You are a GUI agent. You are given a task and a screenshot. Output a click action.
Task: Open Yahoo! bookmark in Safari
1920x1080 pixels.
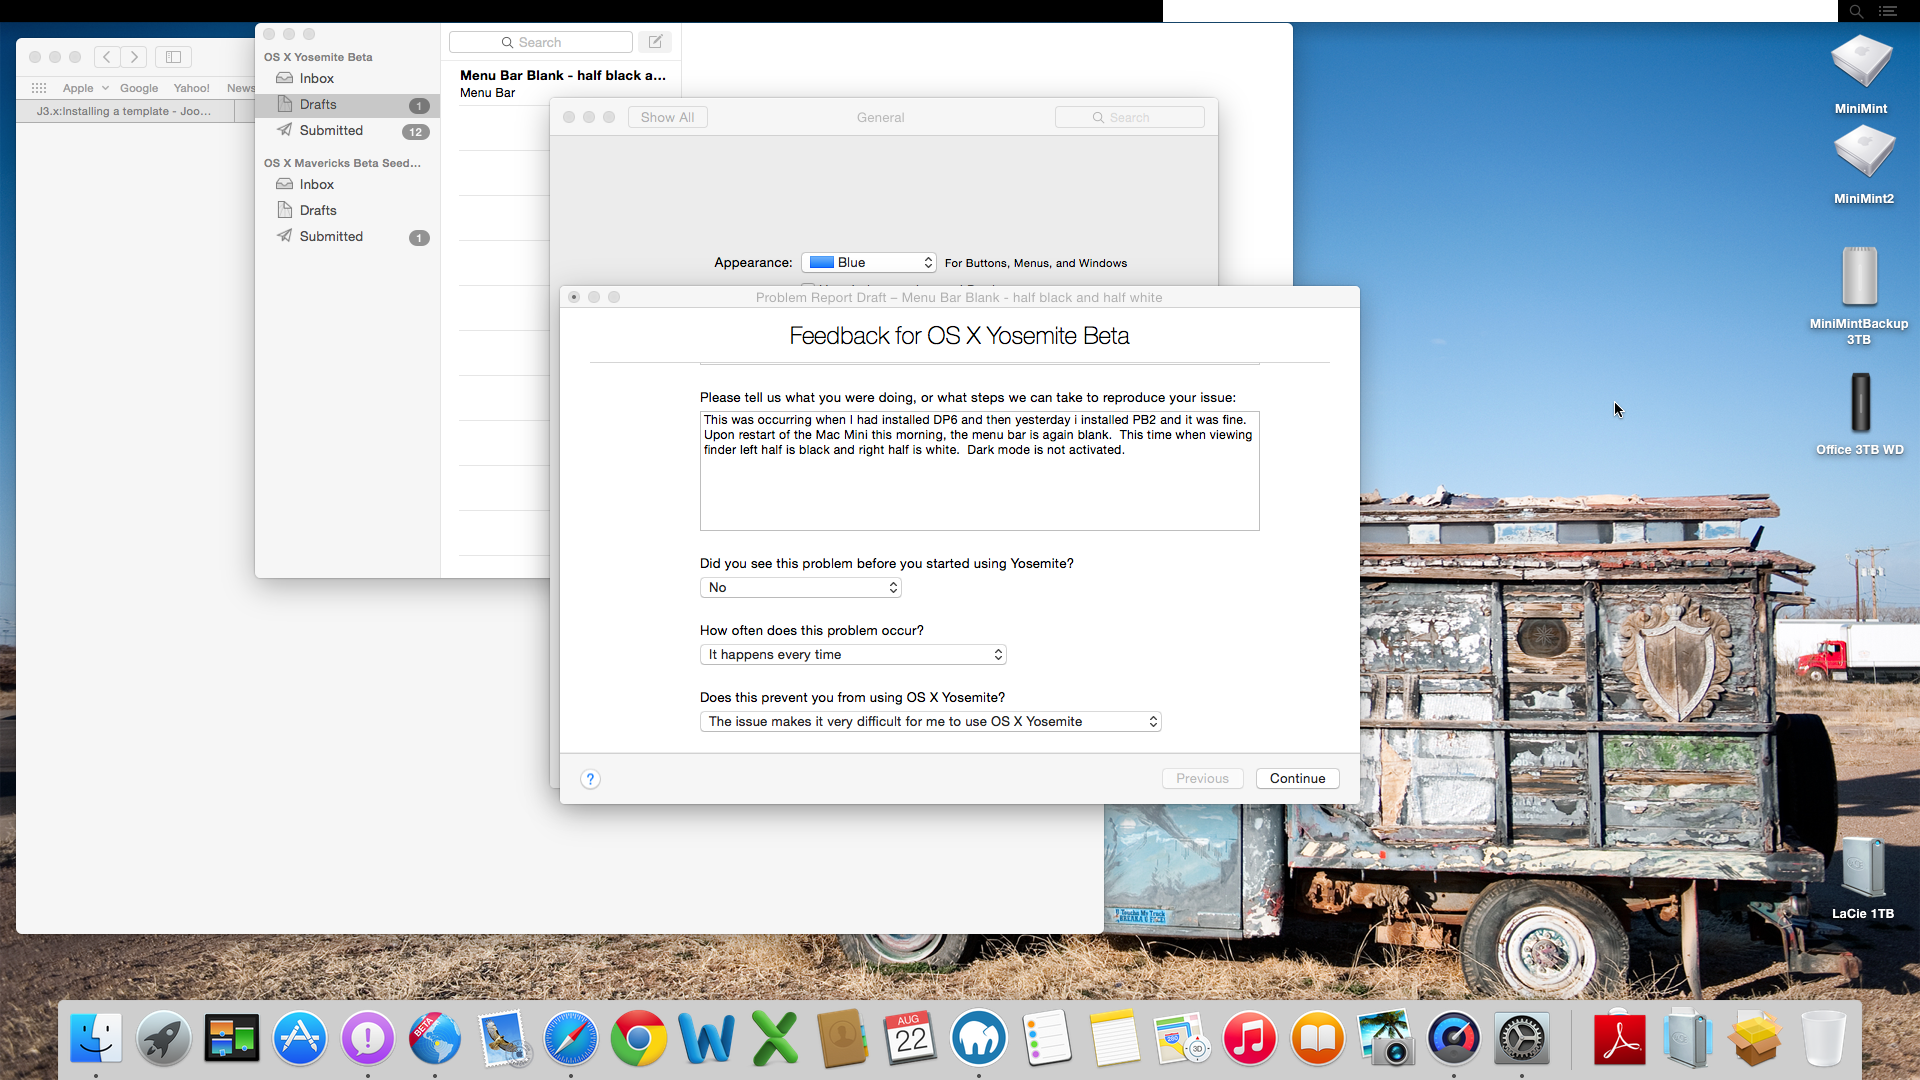coord(191,88)
